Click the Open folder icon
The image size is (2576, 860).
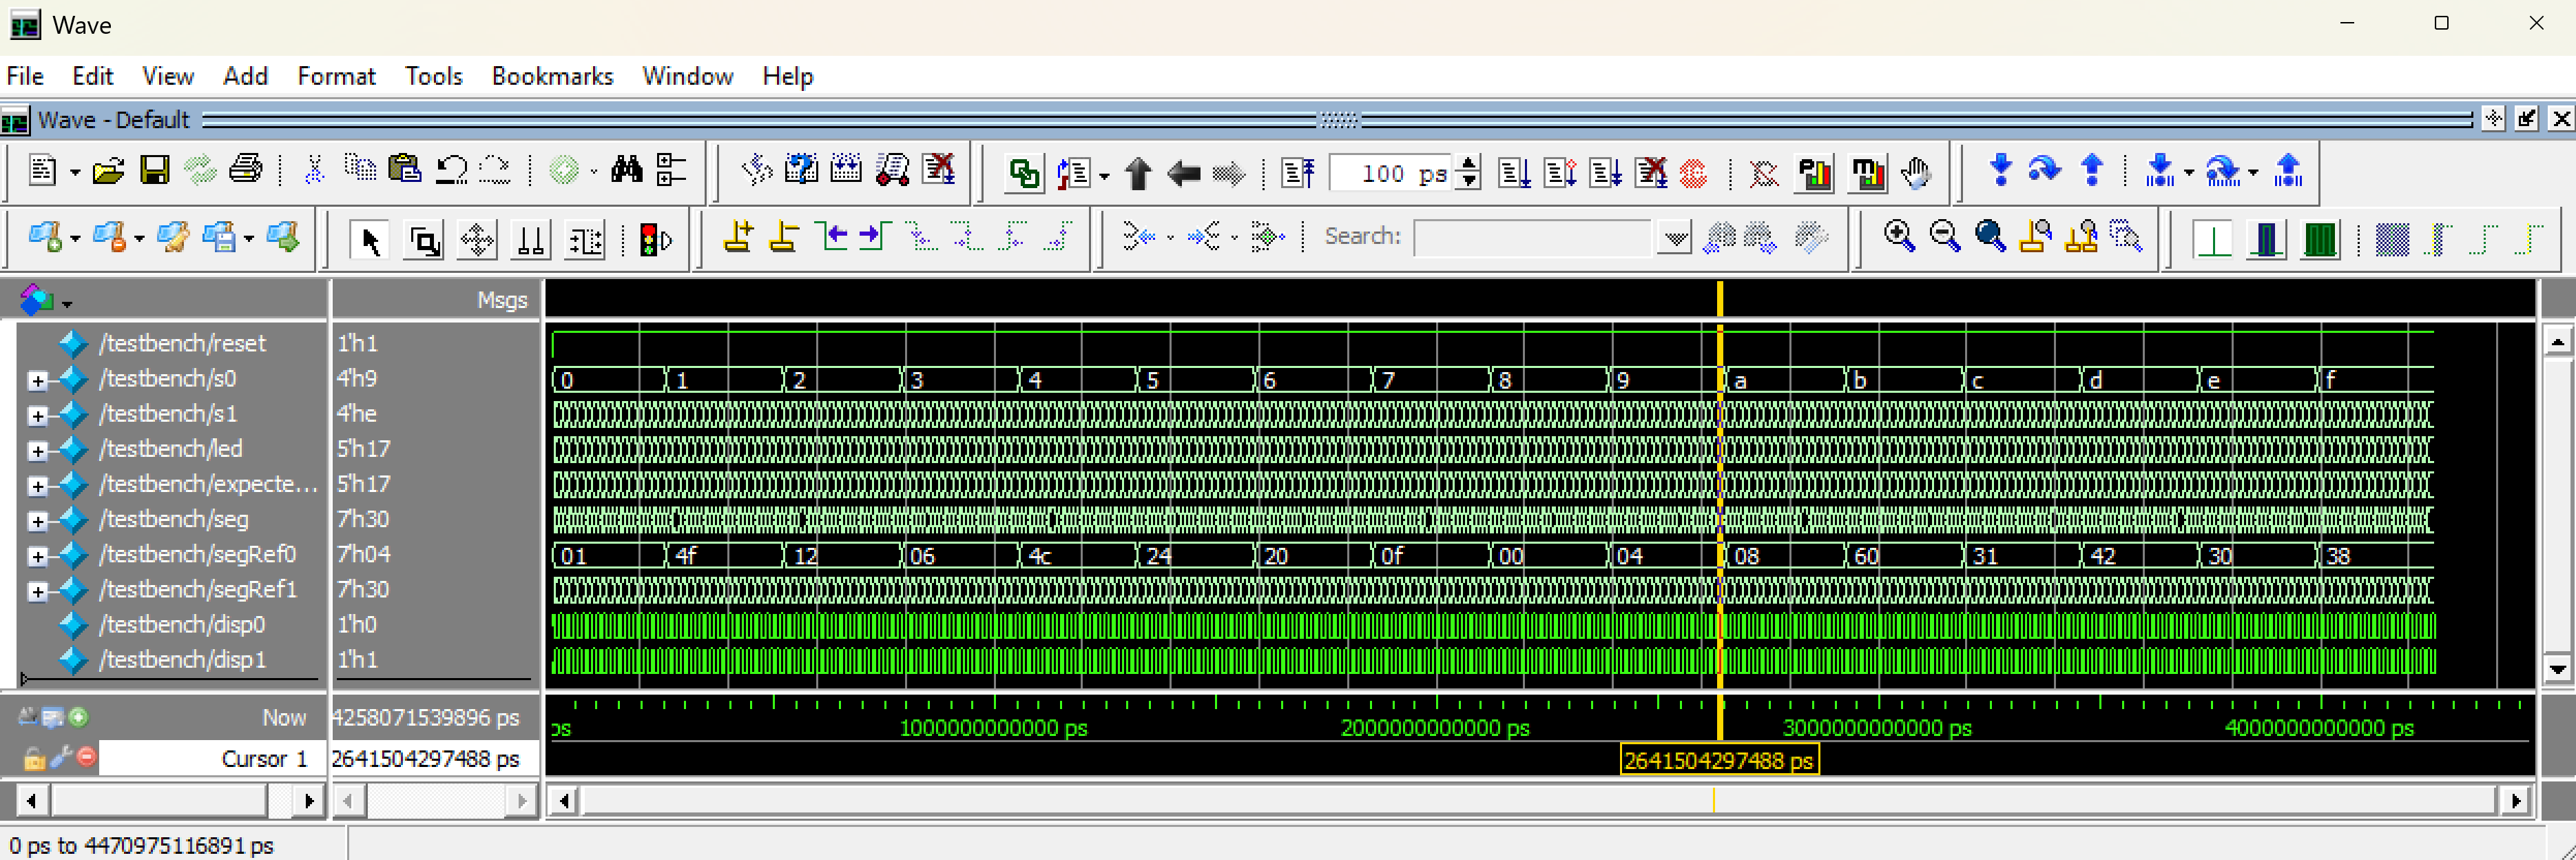[108, 171]
